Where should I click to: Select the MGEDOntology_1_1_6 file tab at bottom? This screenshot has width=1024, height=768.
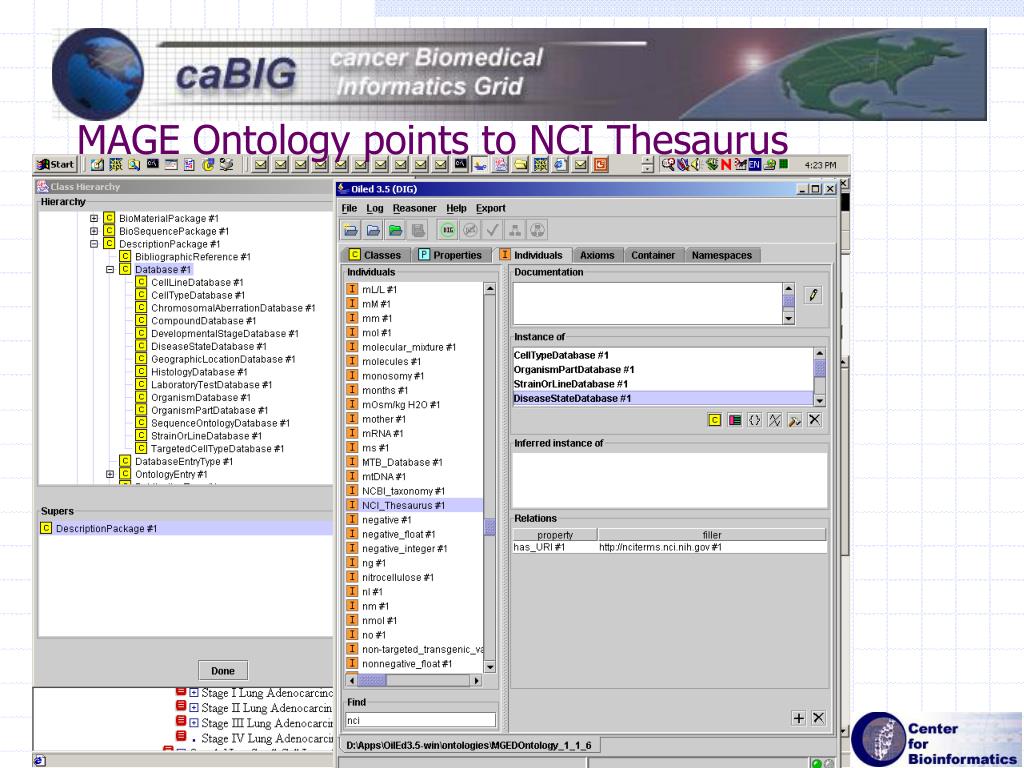tap(469, 745)
